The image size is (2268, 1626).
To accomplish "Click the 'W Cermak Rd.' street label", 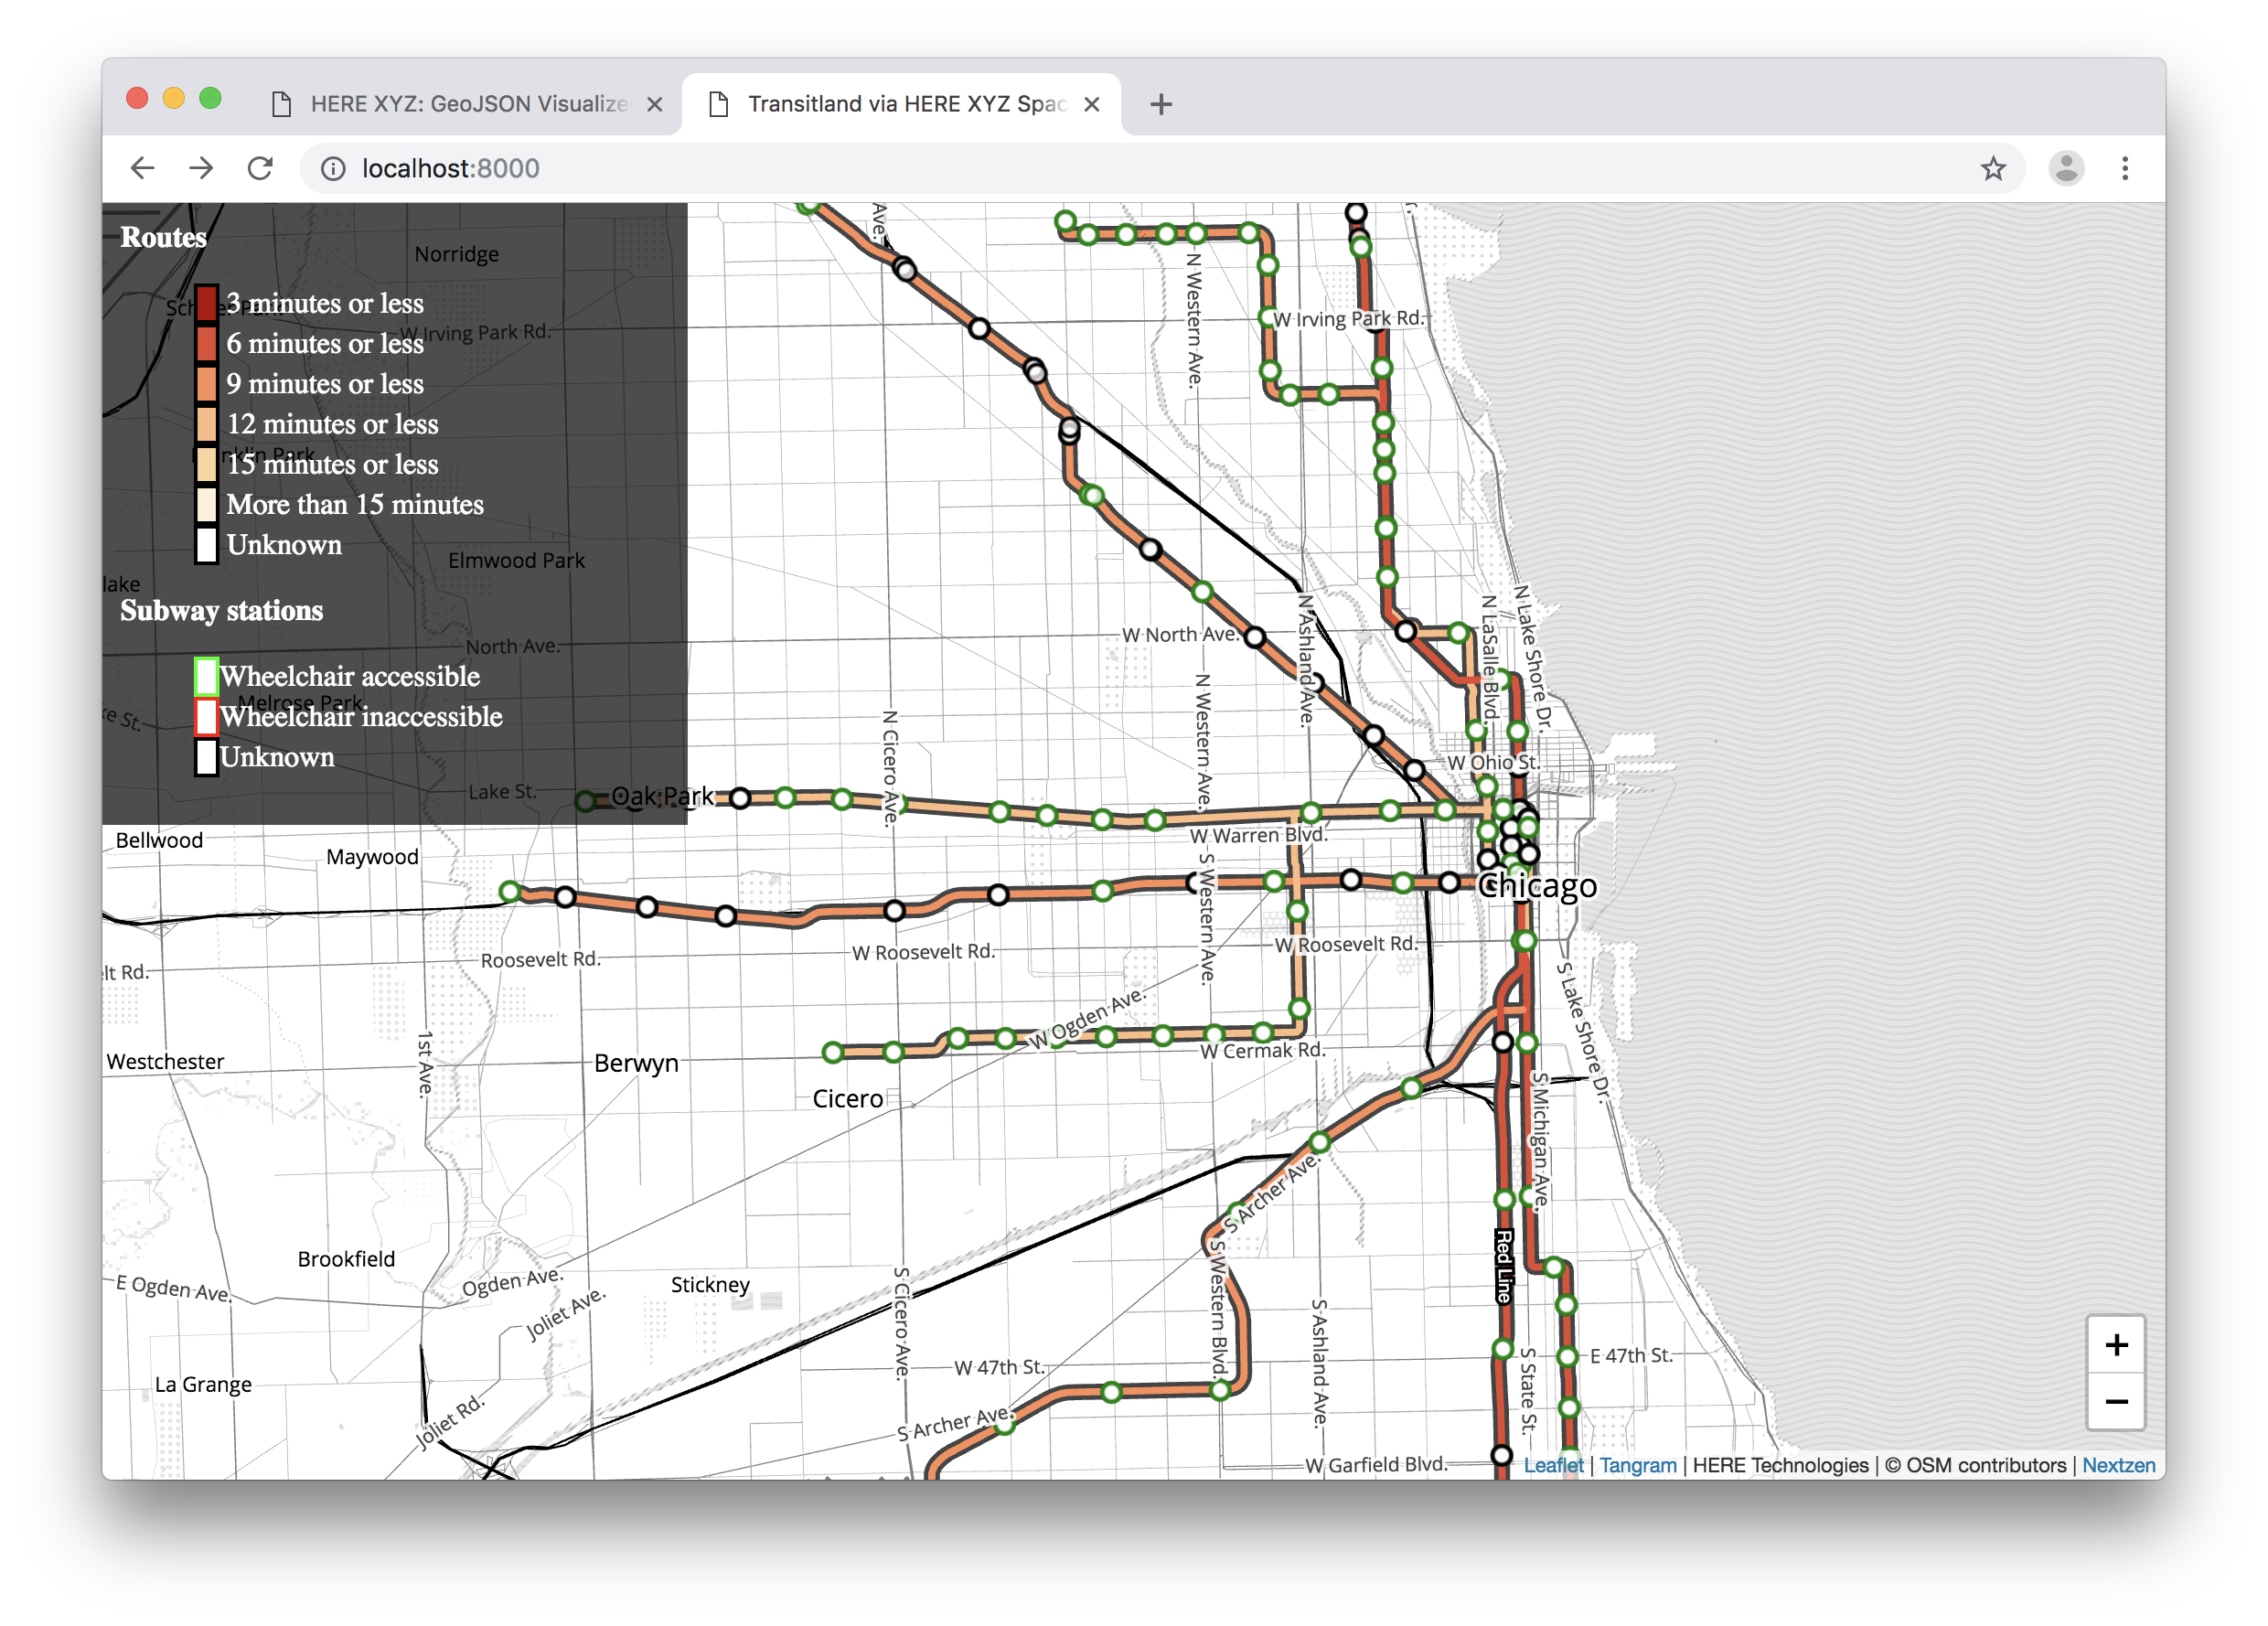I will tap(1262, 1051).
